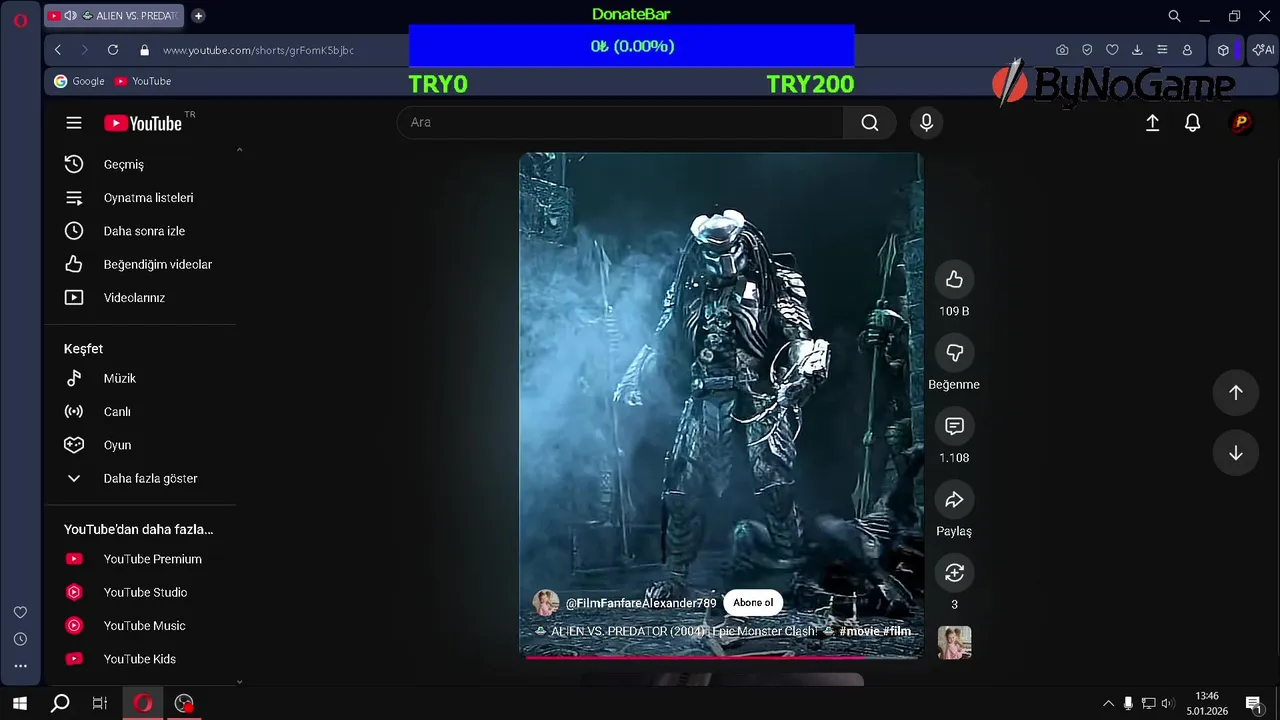This screenshot has height=720, width=1280.
Task: Go to previous Short with up arrow
Action: 1236,393
